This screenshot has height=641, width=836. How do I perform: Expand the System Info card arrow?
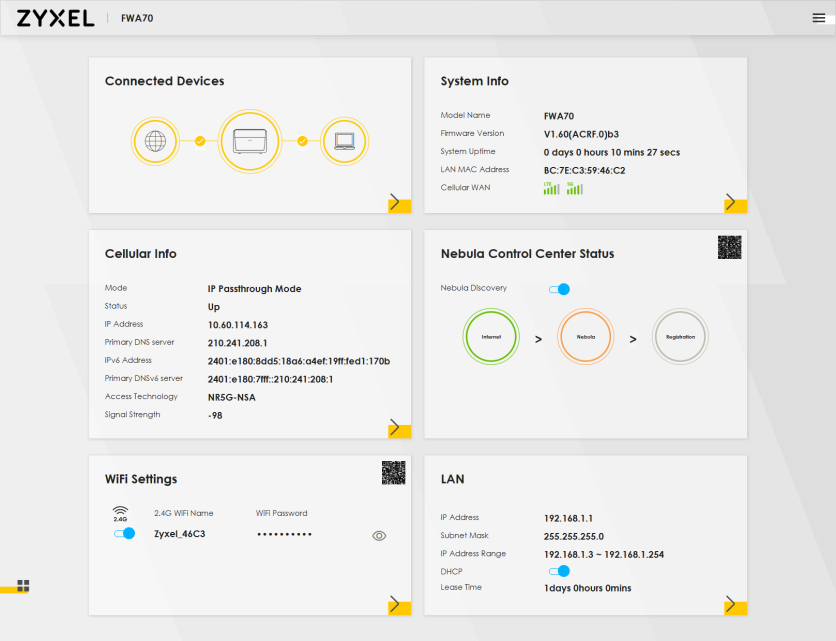734,203
